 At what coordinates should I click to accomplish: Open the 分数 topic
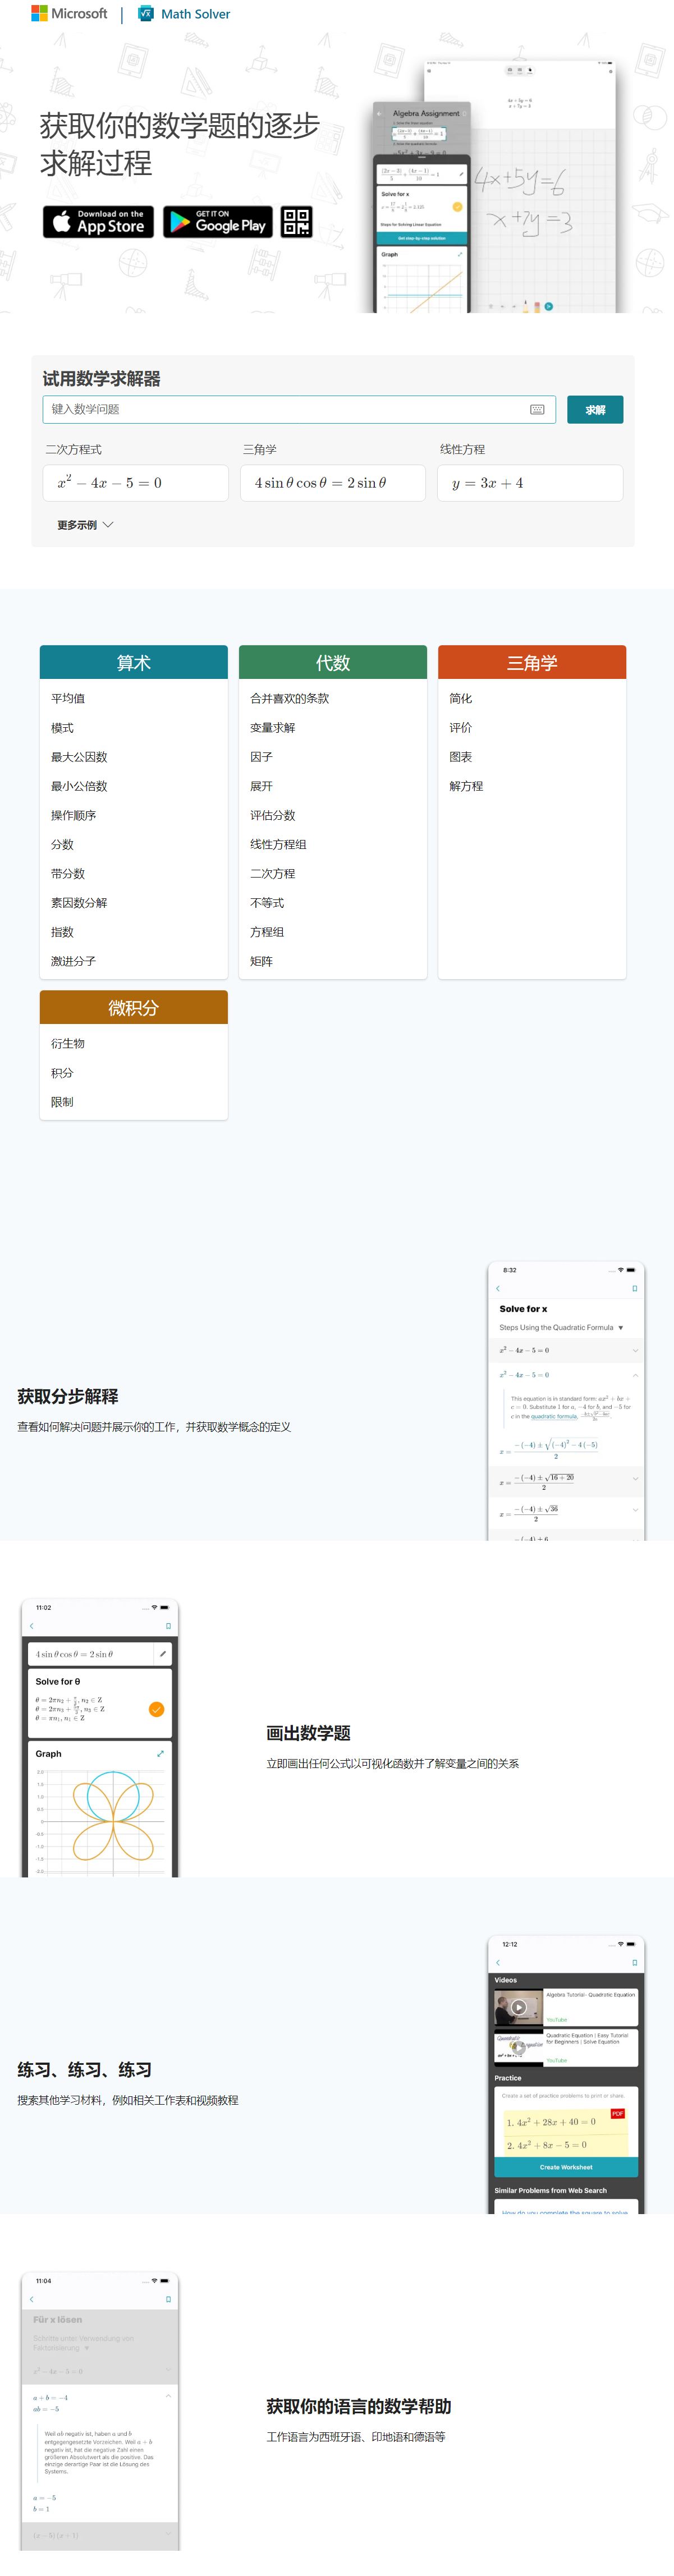click(x=62, y=845)
